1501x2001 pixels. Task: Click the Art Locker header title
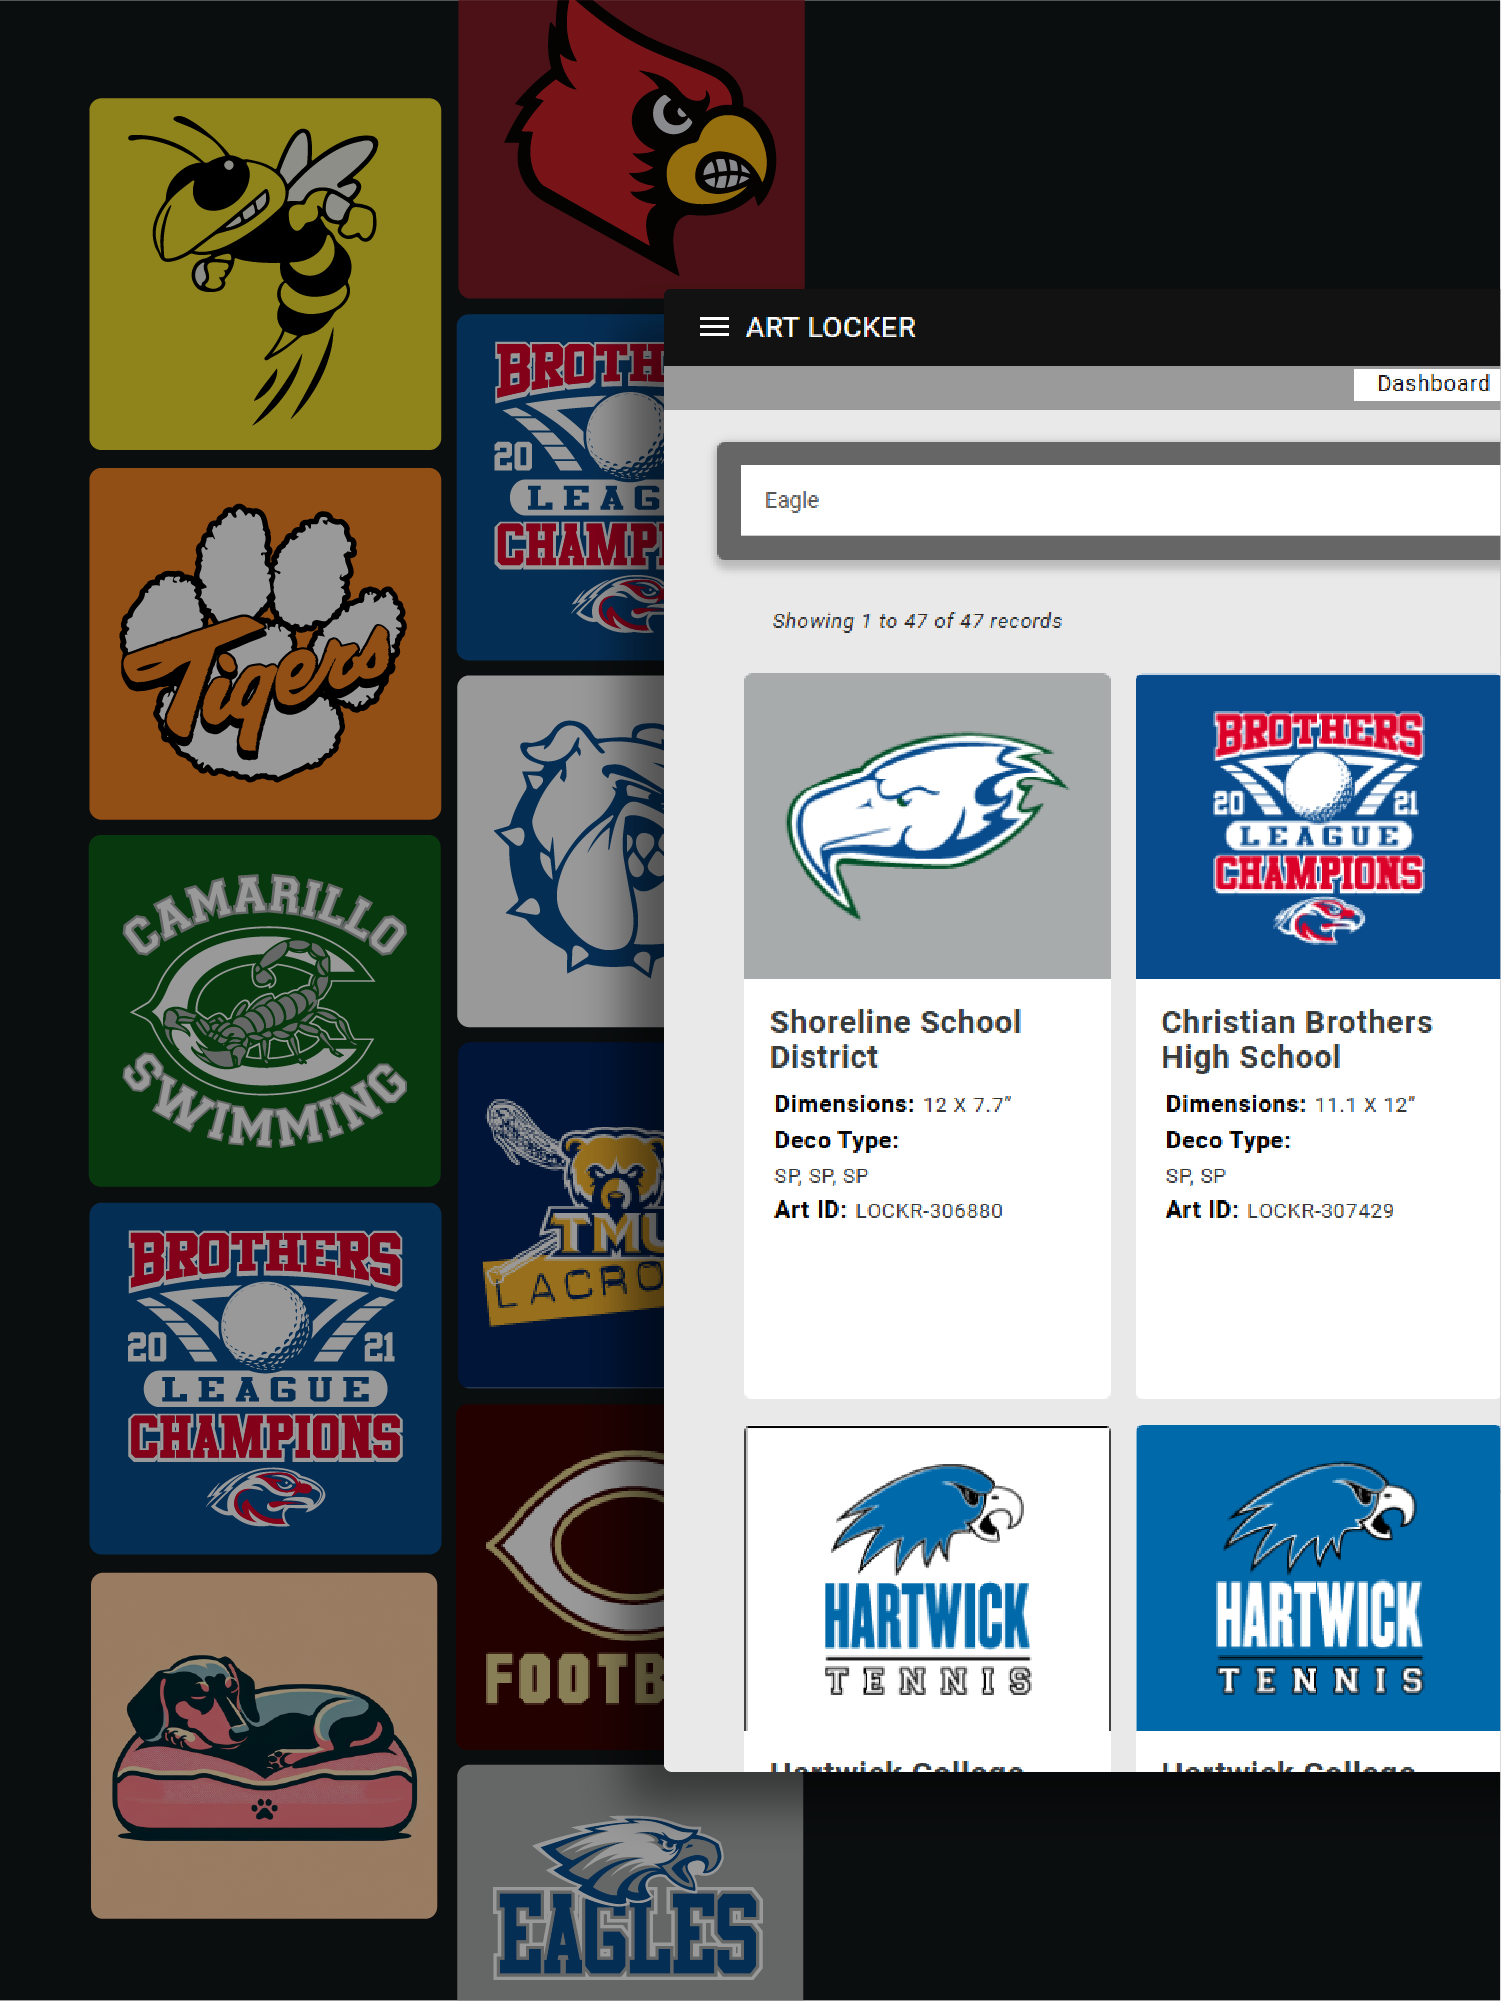pos(830,327)
